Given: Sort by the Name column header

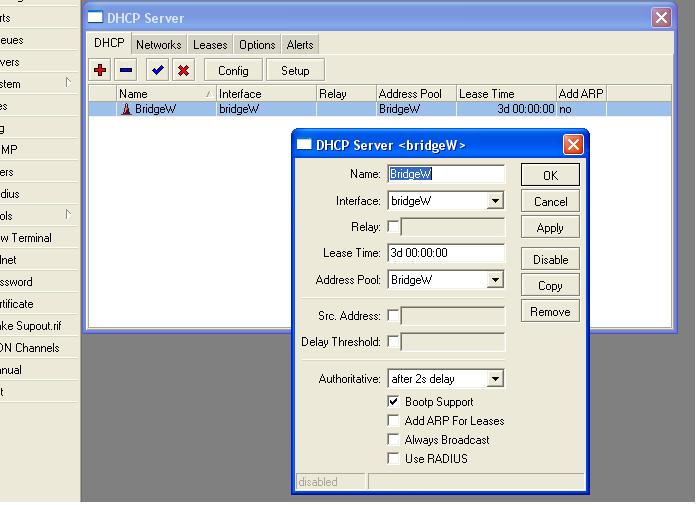Looking at the screenshot, I should 166,94.
